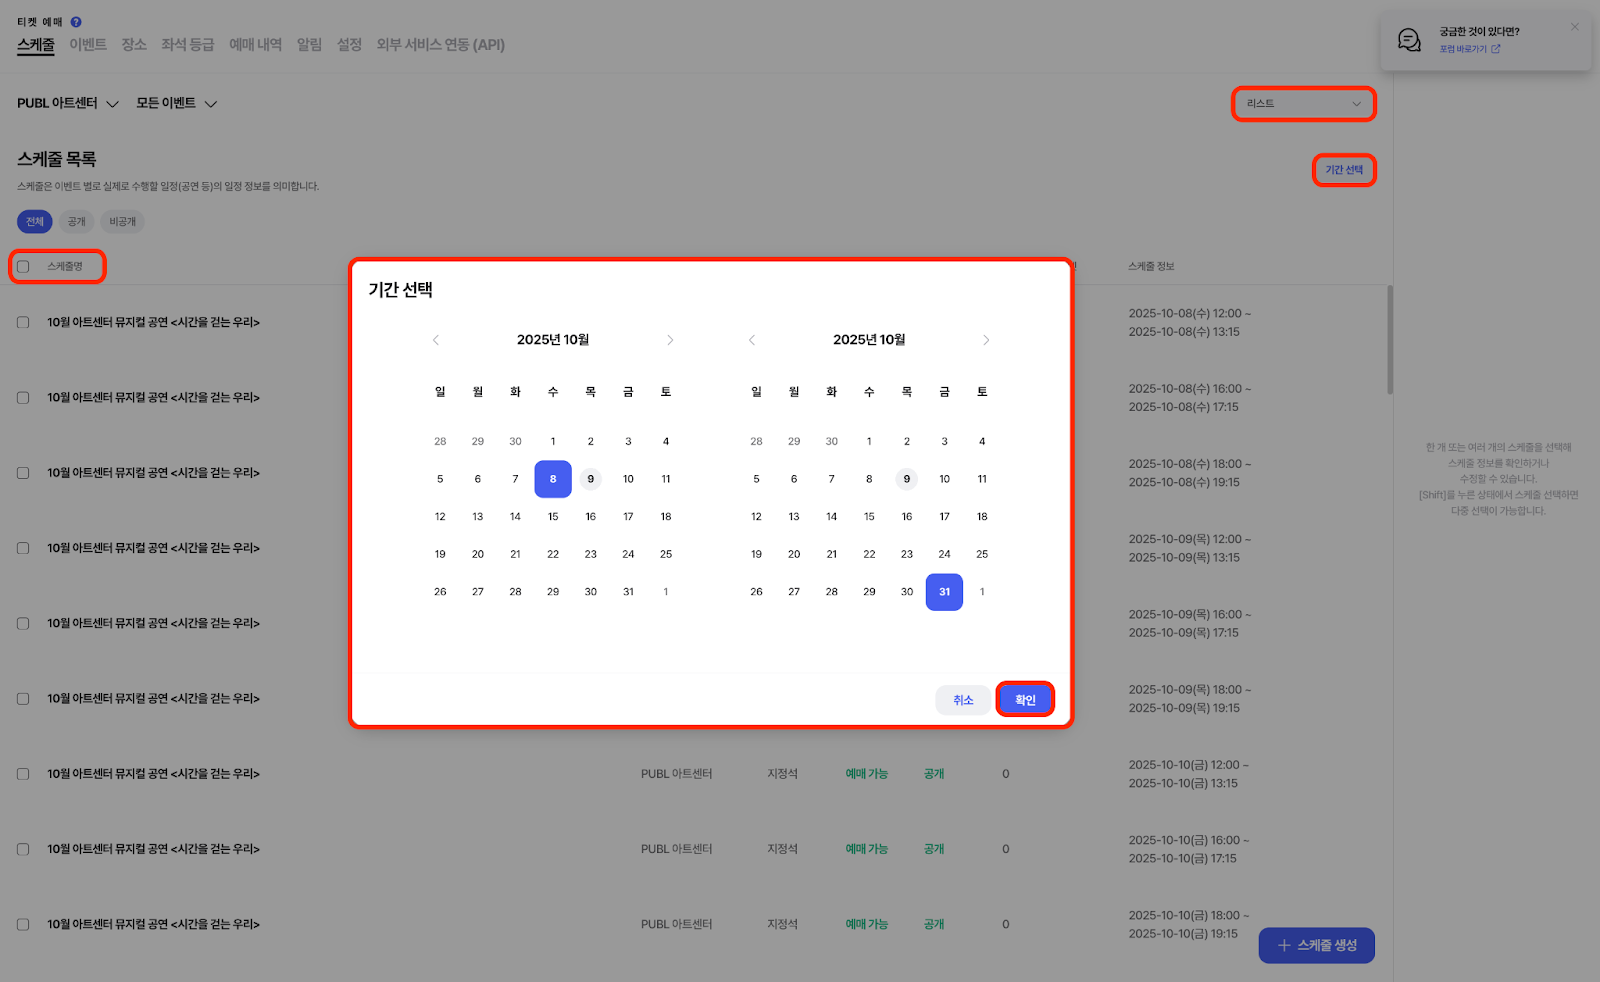The image size is (1600, 982).
Task: Confirm date range with 확인 button
Action: [x=1025, y=700]
